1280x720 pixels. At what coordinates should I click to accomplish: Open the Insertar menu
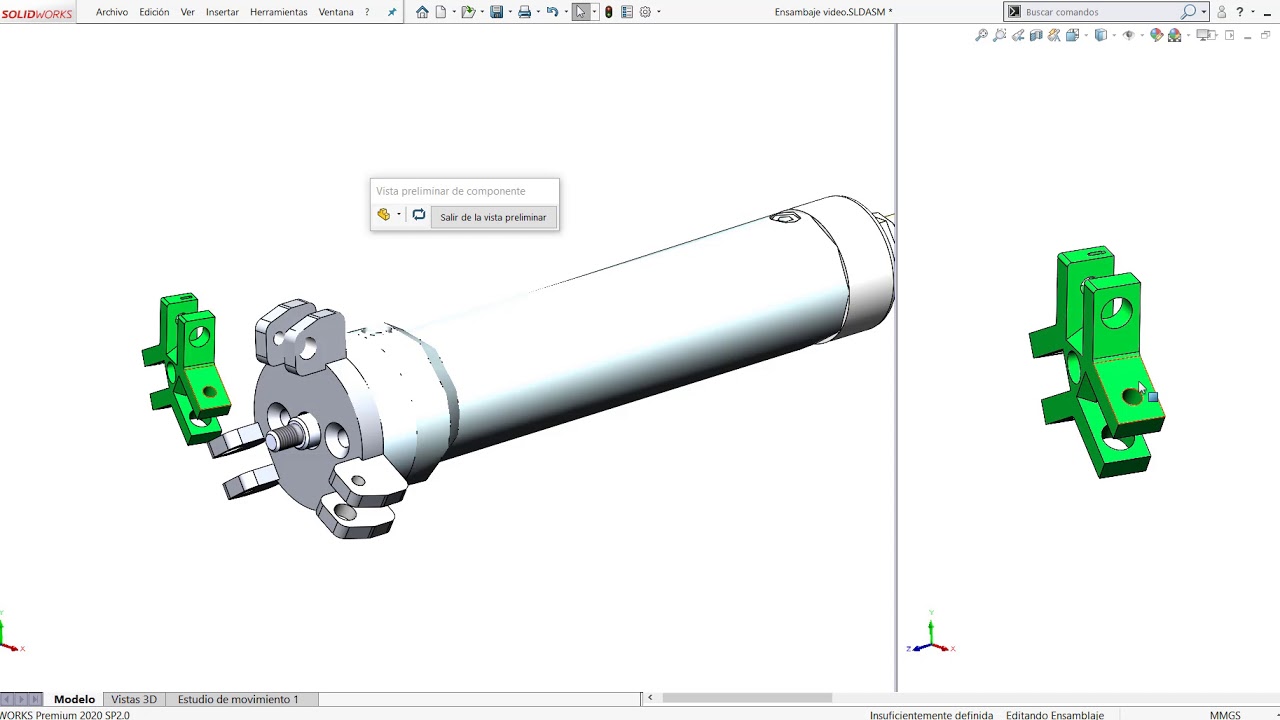pyautogui.click(x=222, y=12)
